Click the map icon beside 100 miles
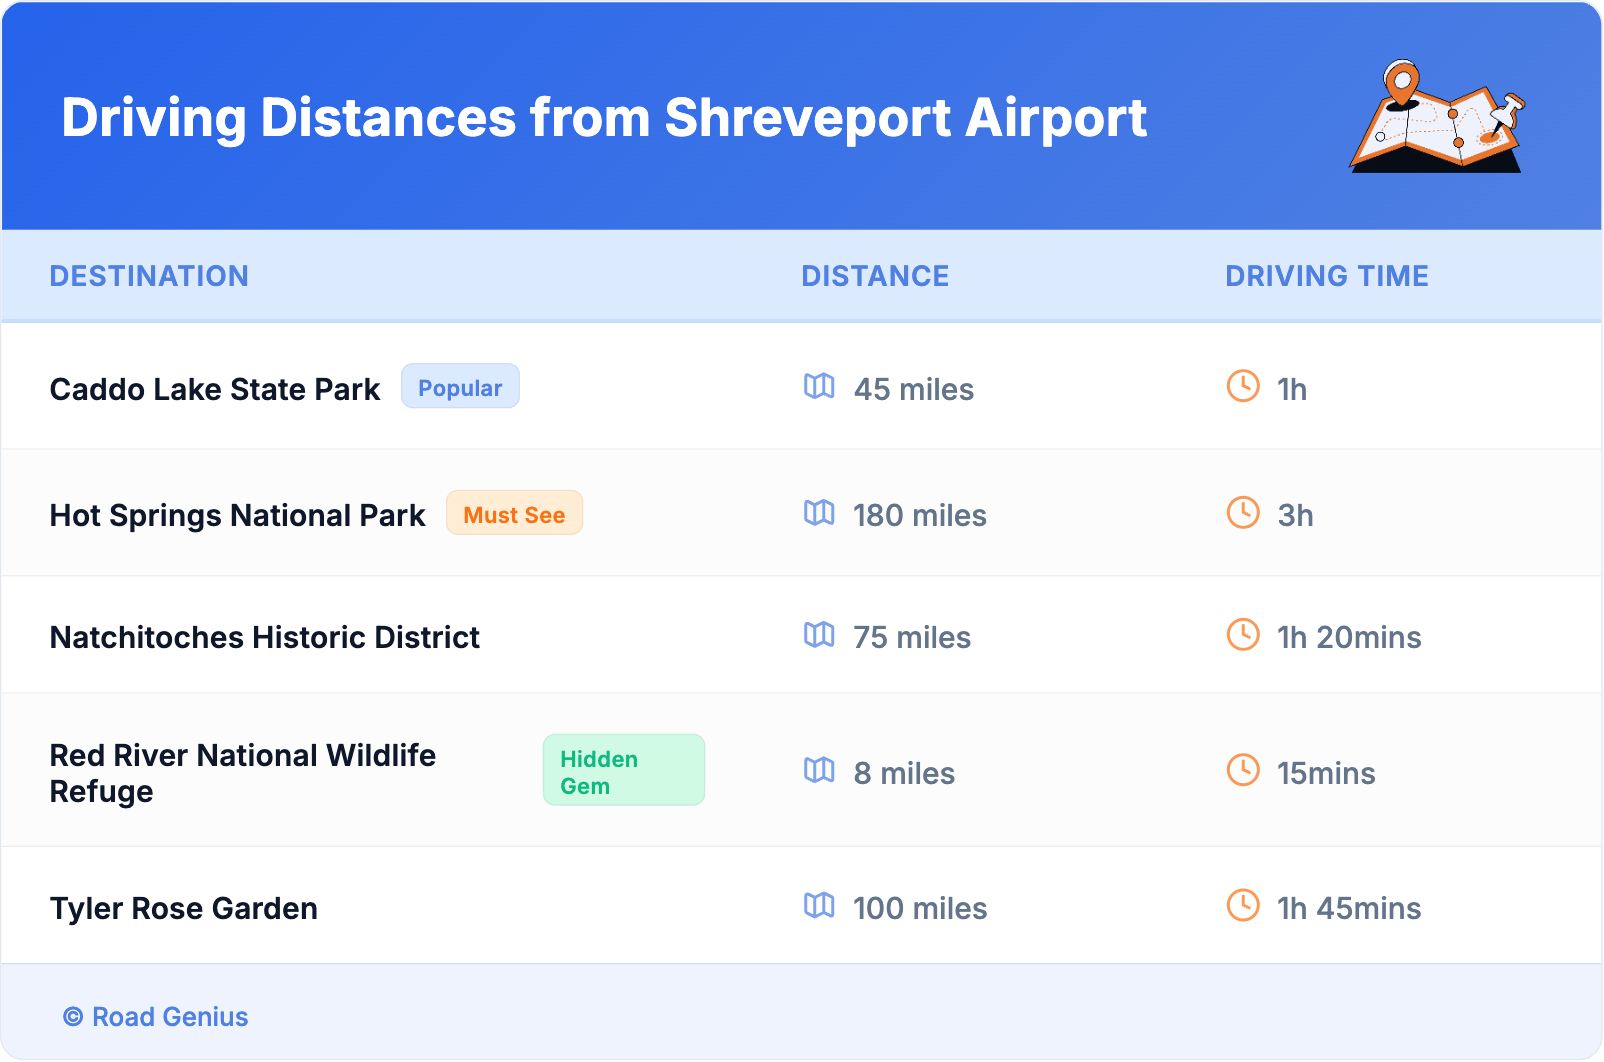 (x=819, y=905)
